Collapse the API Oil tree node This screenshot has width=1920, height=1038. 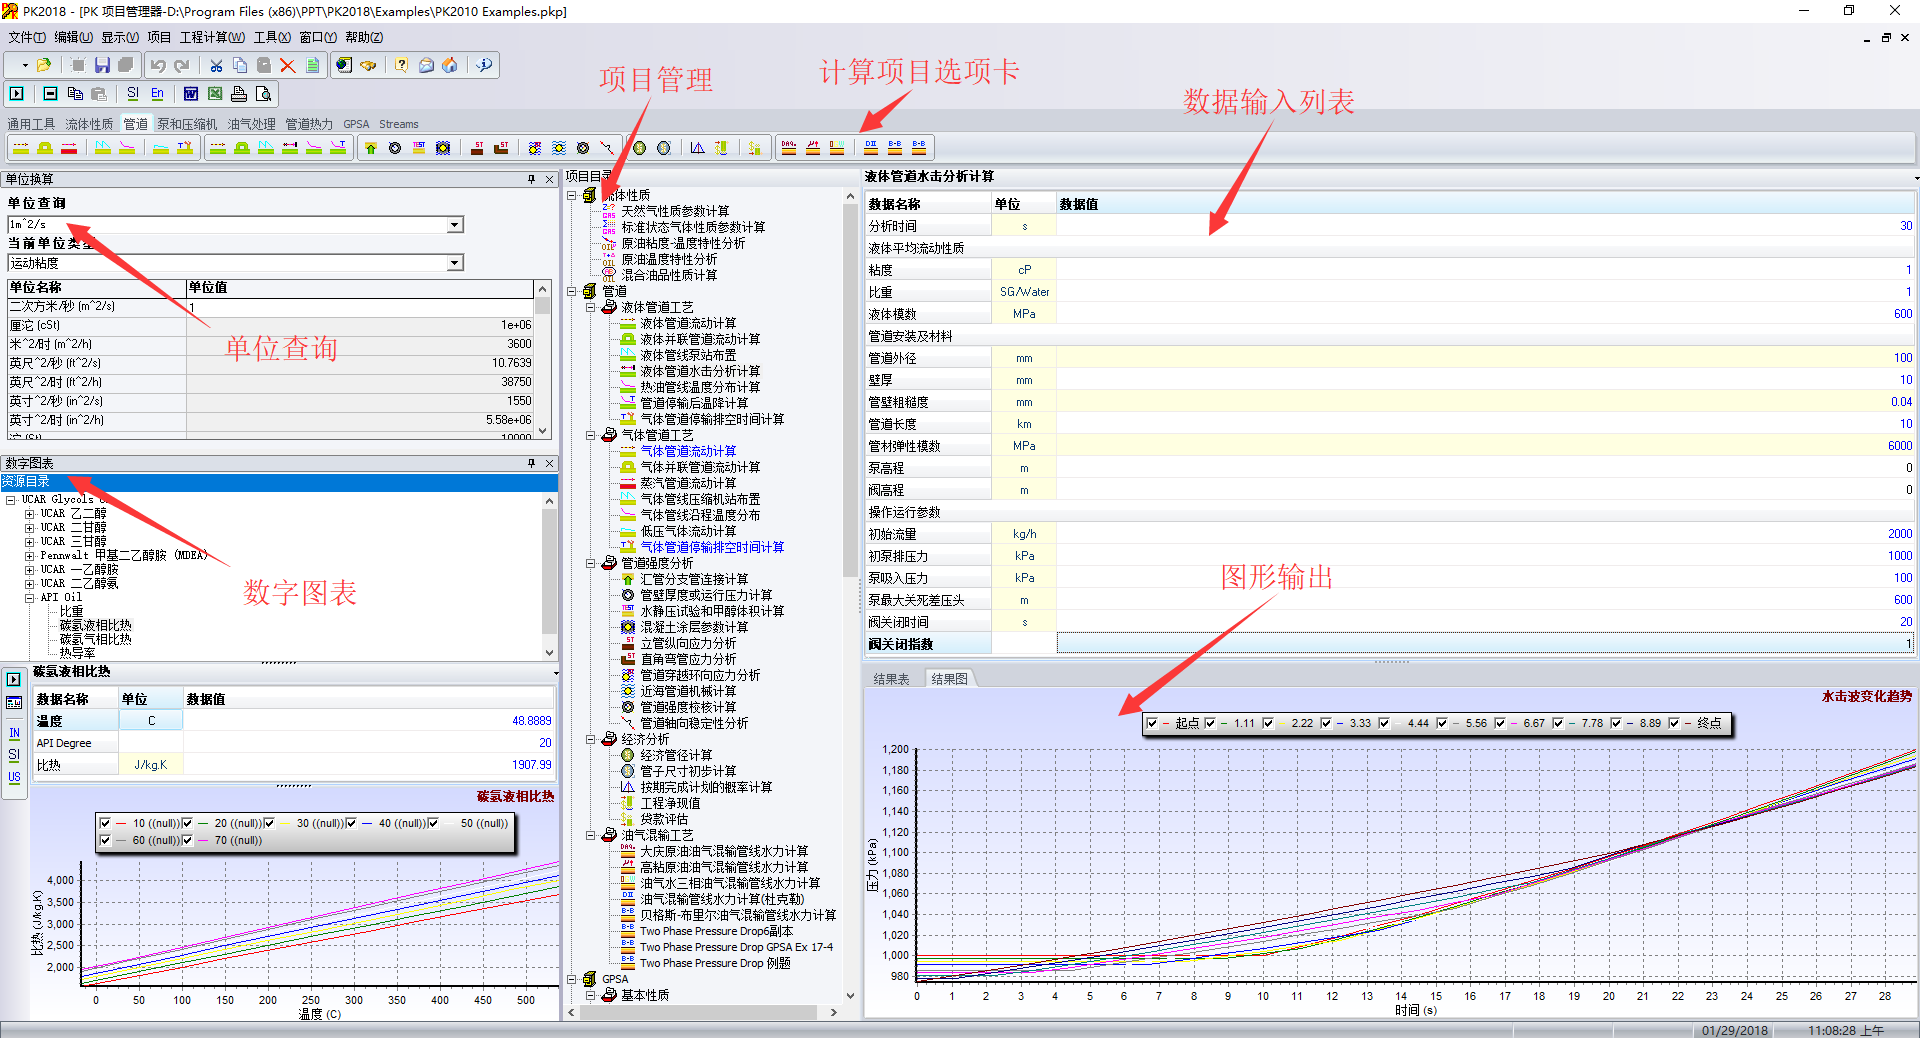[x=30, y=598]
